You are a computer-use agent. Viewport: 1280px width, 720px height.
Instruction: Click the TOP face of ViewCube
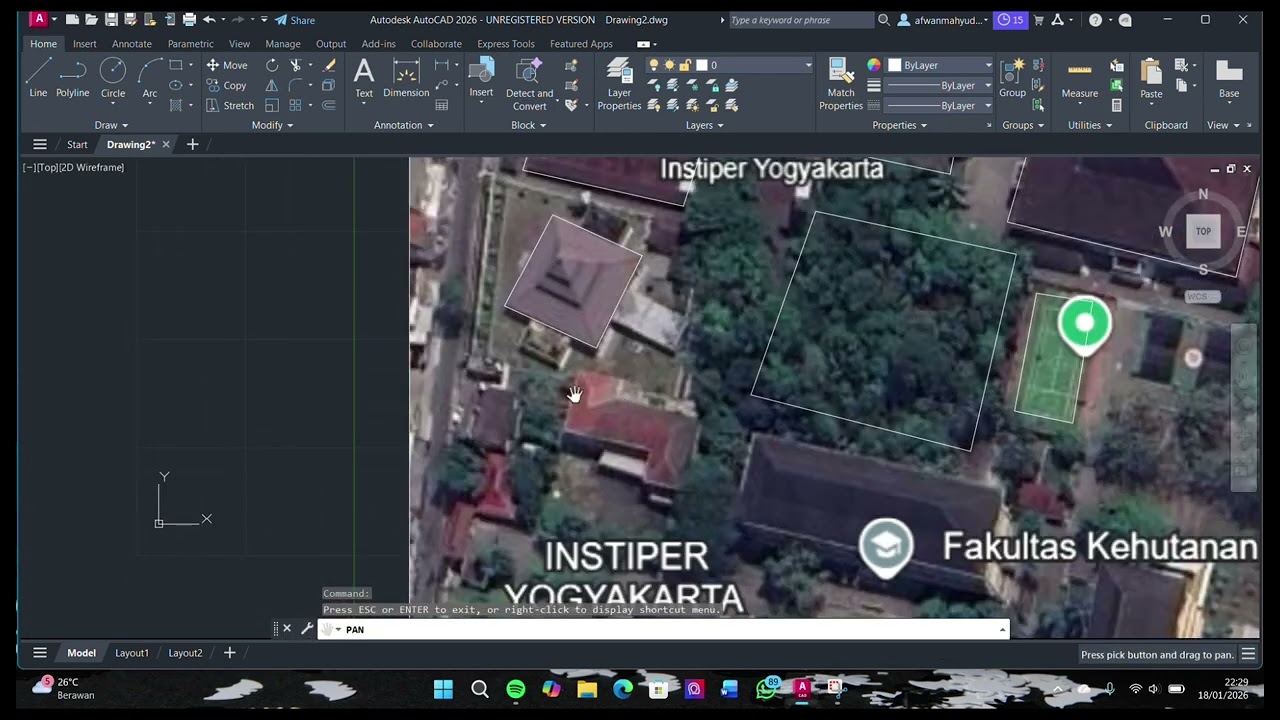(1203, 231)
